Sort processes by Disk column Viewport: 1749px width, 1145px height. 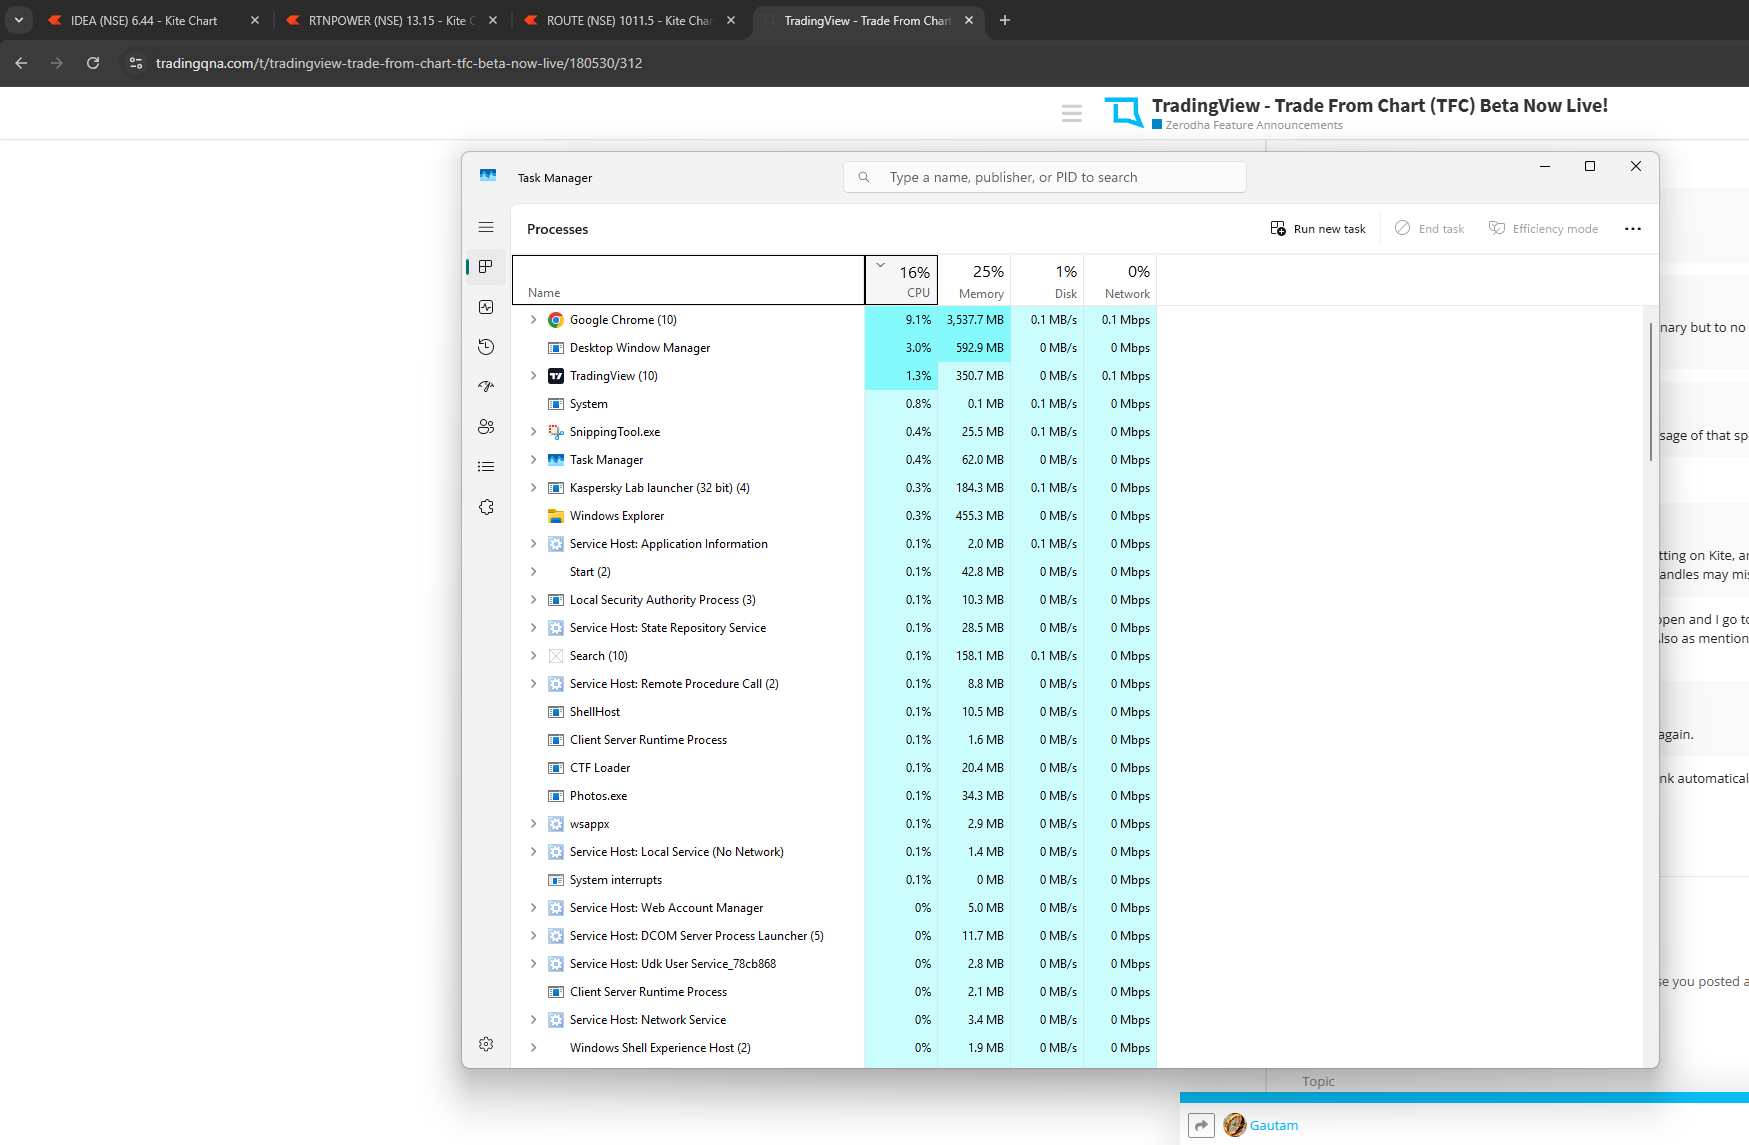[x=1048, y=280]
